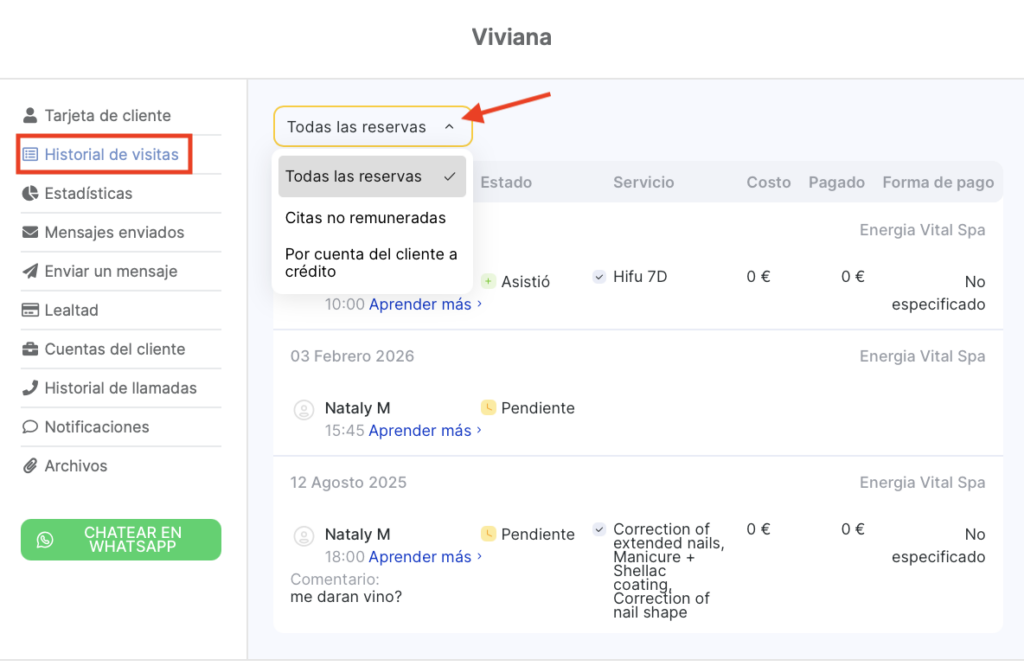
Task: Open Aprender más for 15:45 appointment
Action: click(420, 431)
